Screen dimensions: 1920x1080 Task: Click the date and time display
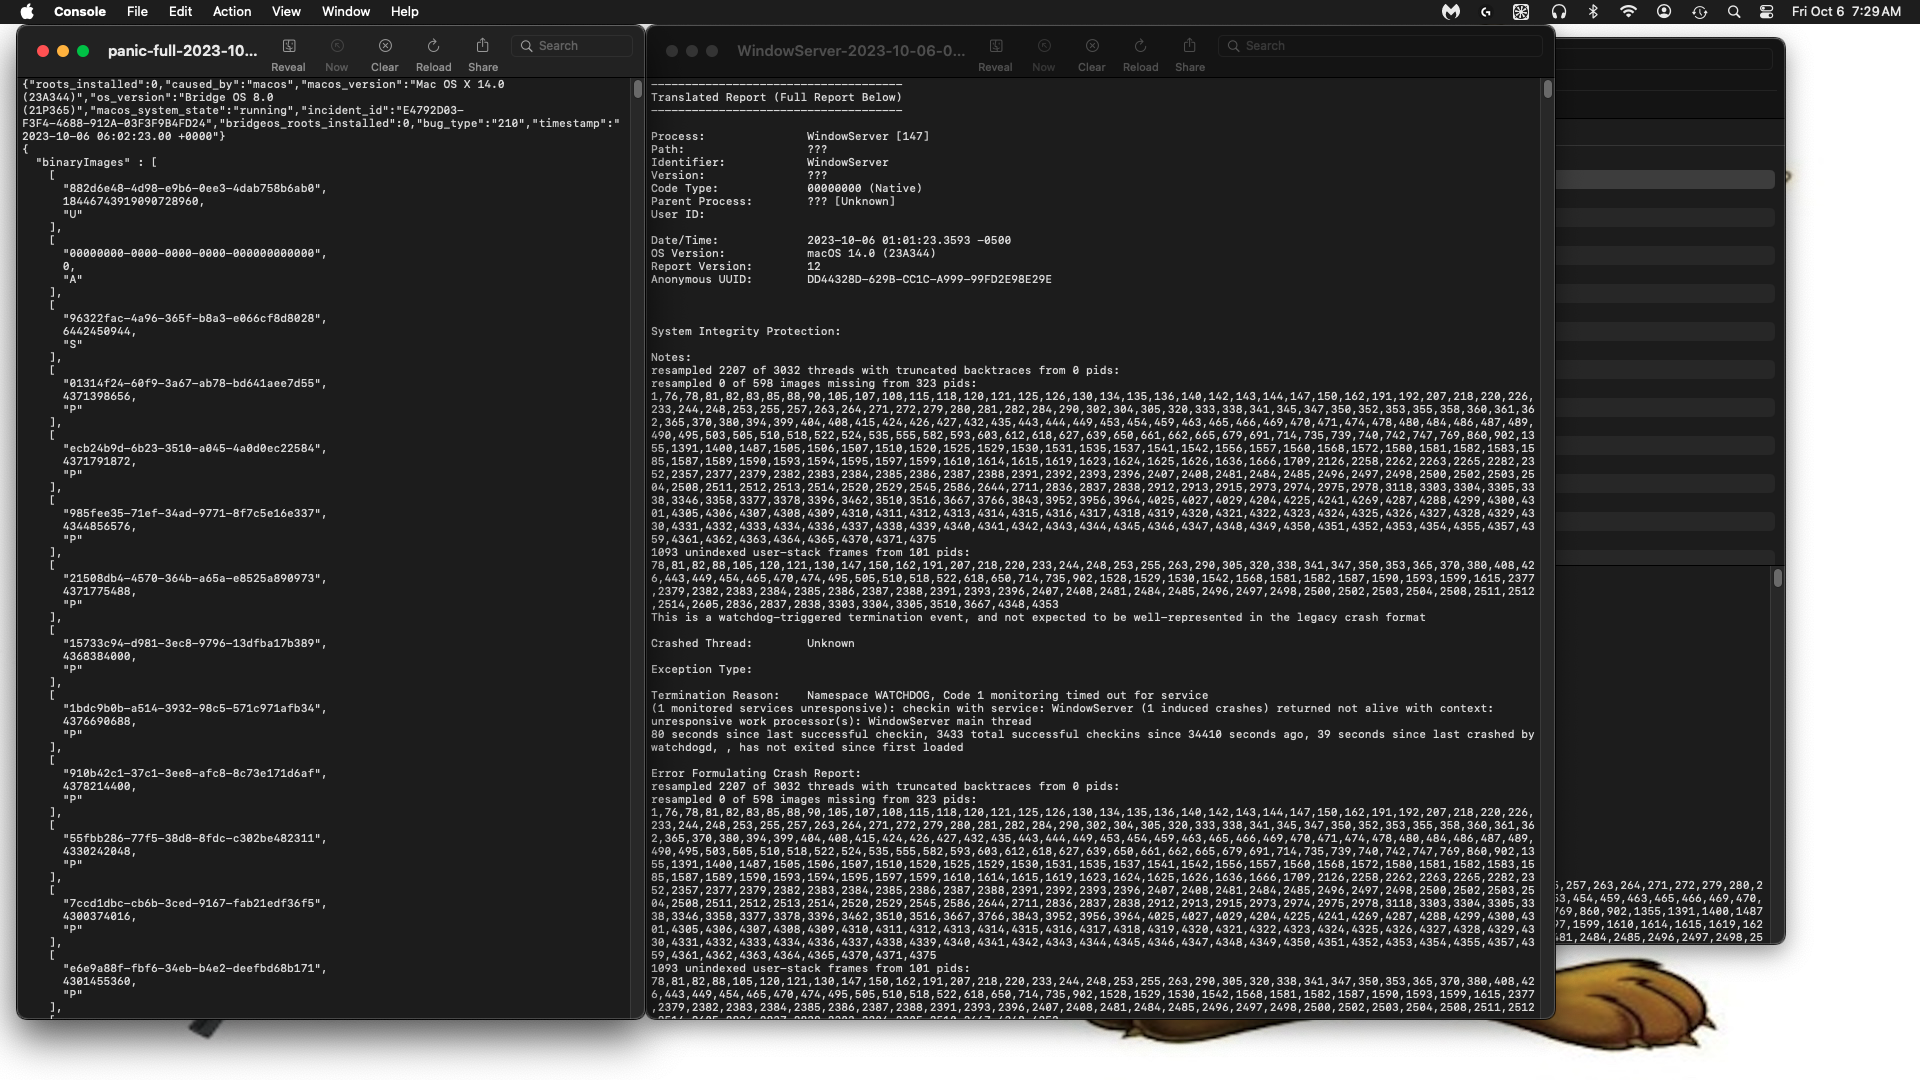[x=1846, y=12]
